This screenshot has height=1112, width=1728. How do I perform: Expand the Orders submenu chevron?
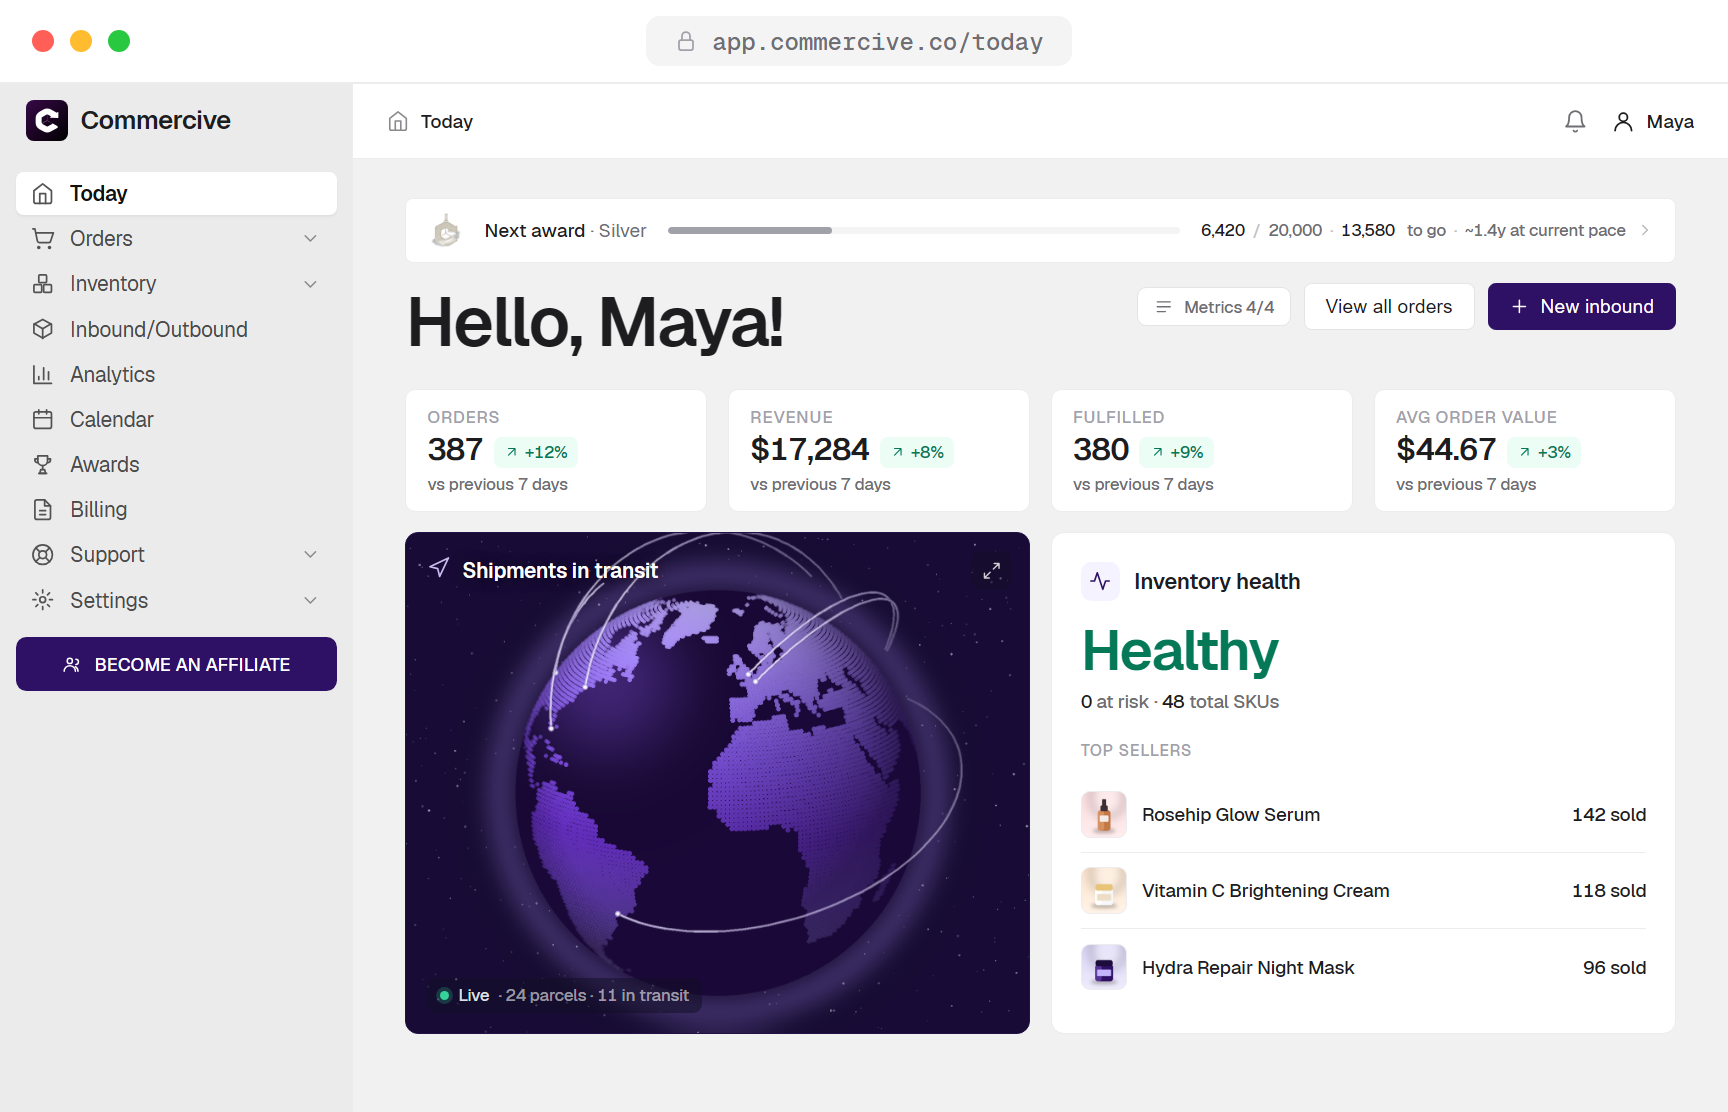click(311, 238)
